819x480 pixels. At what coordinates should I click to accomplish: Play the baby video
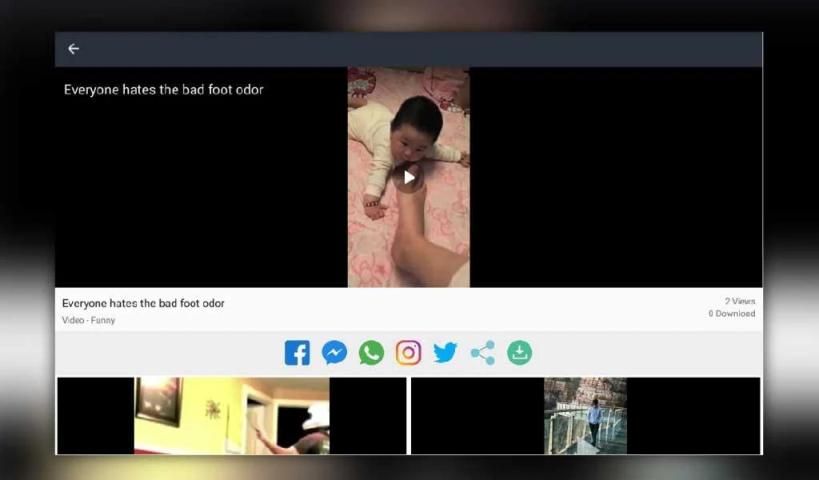408,178
